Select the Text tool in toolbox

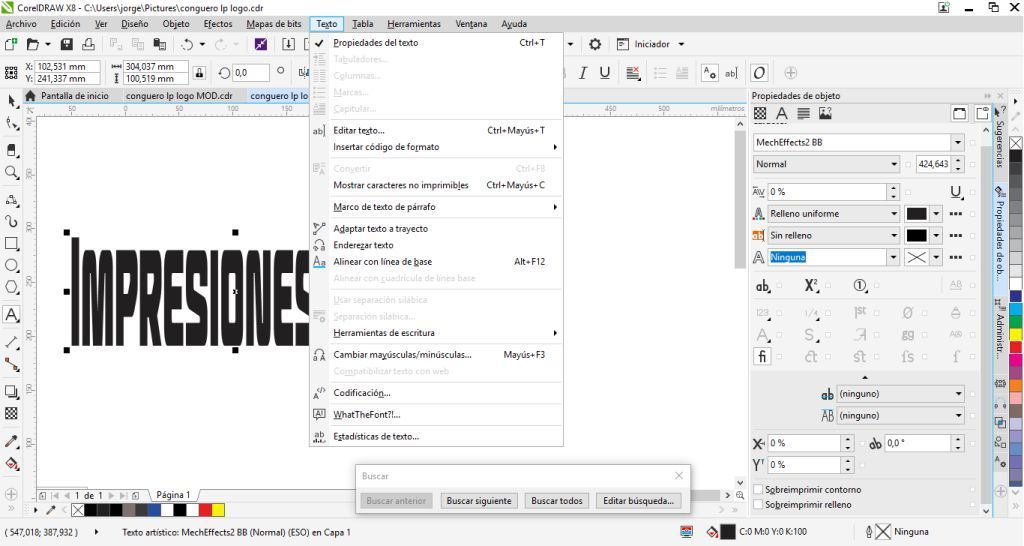[11, 315]
